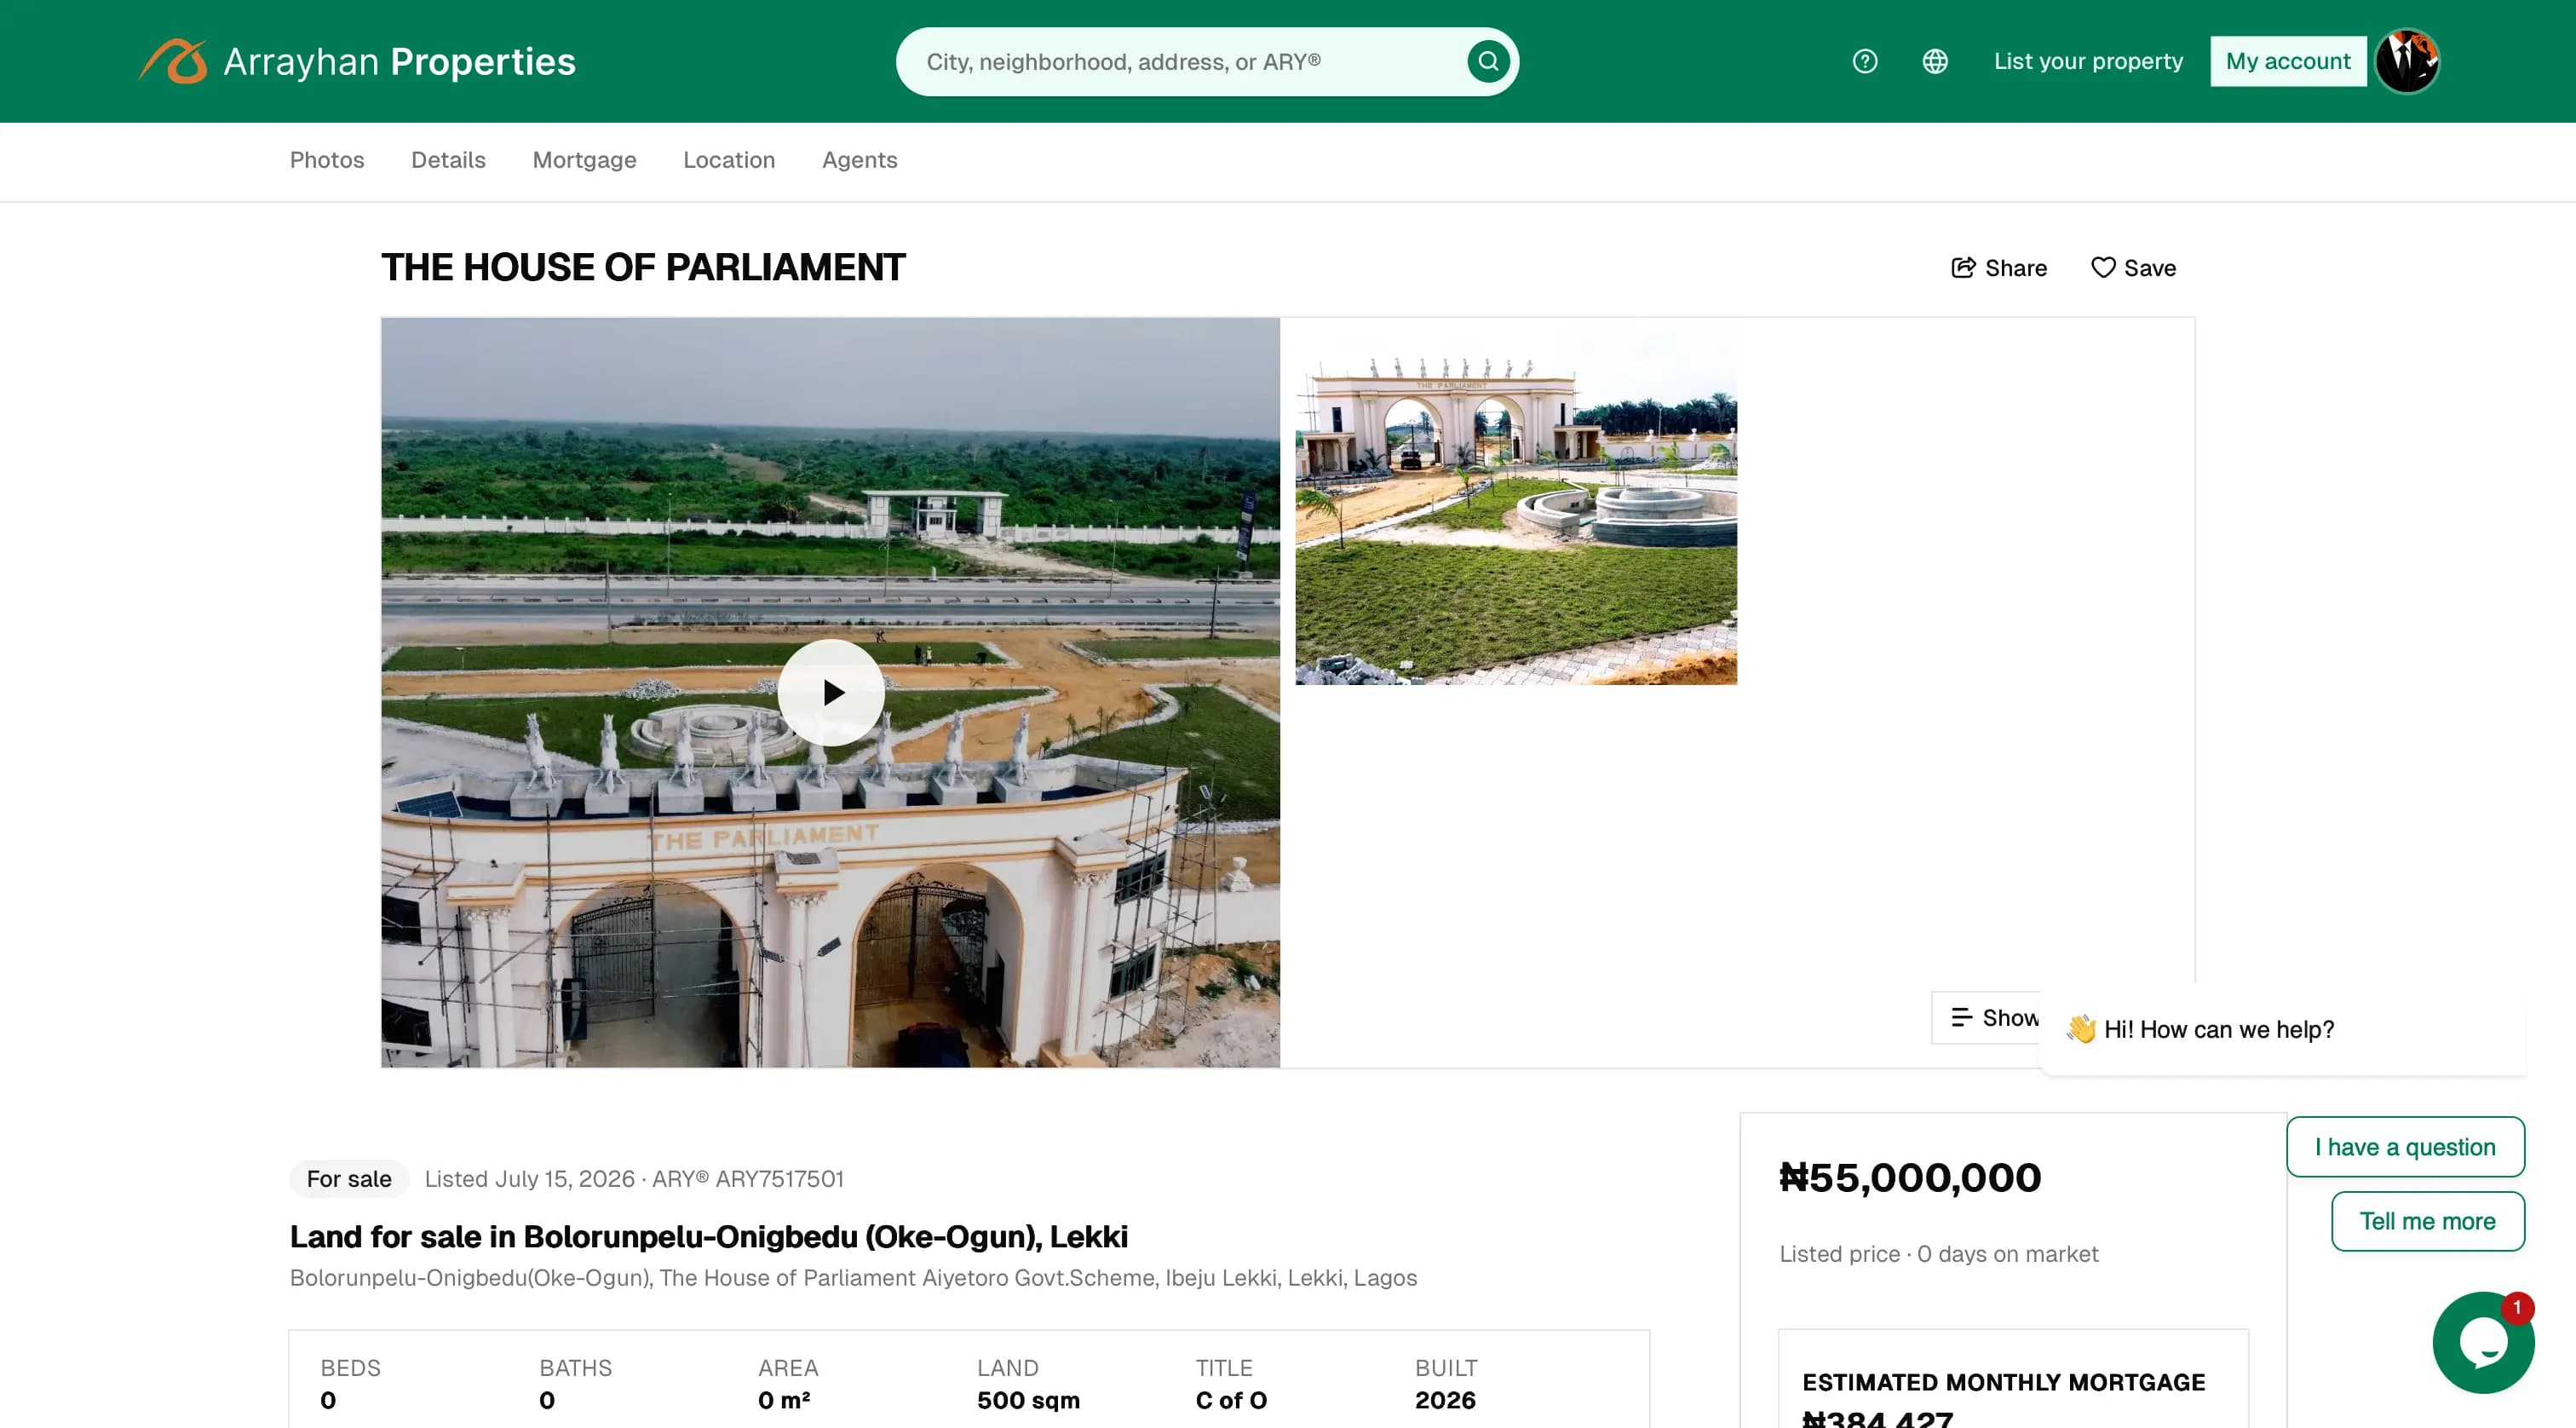Open the language globe icon

(x=1935, y=61)
